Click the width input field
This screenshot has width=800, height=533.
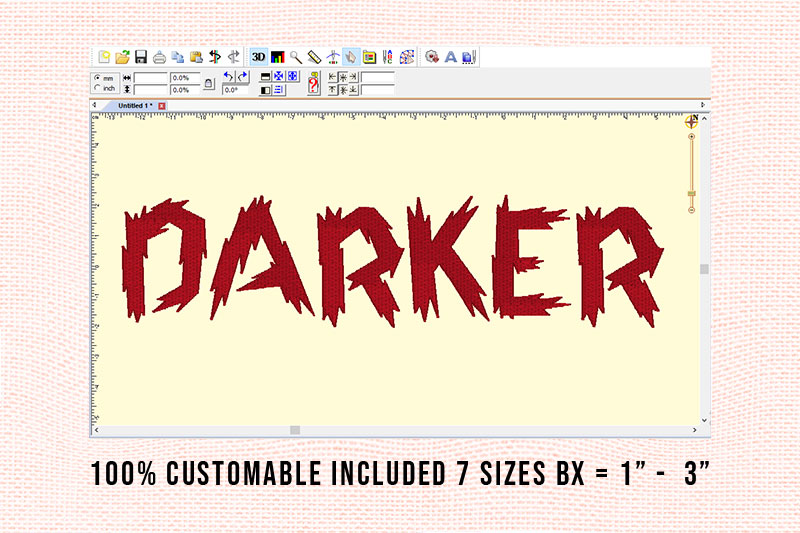tap(151, 78)
